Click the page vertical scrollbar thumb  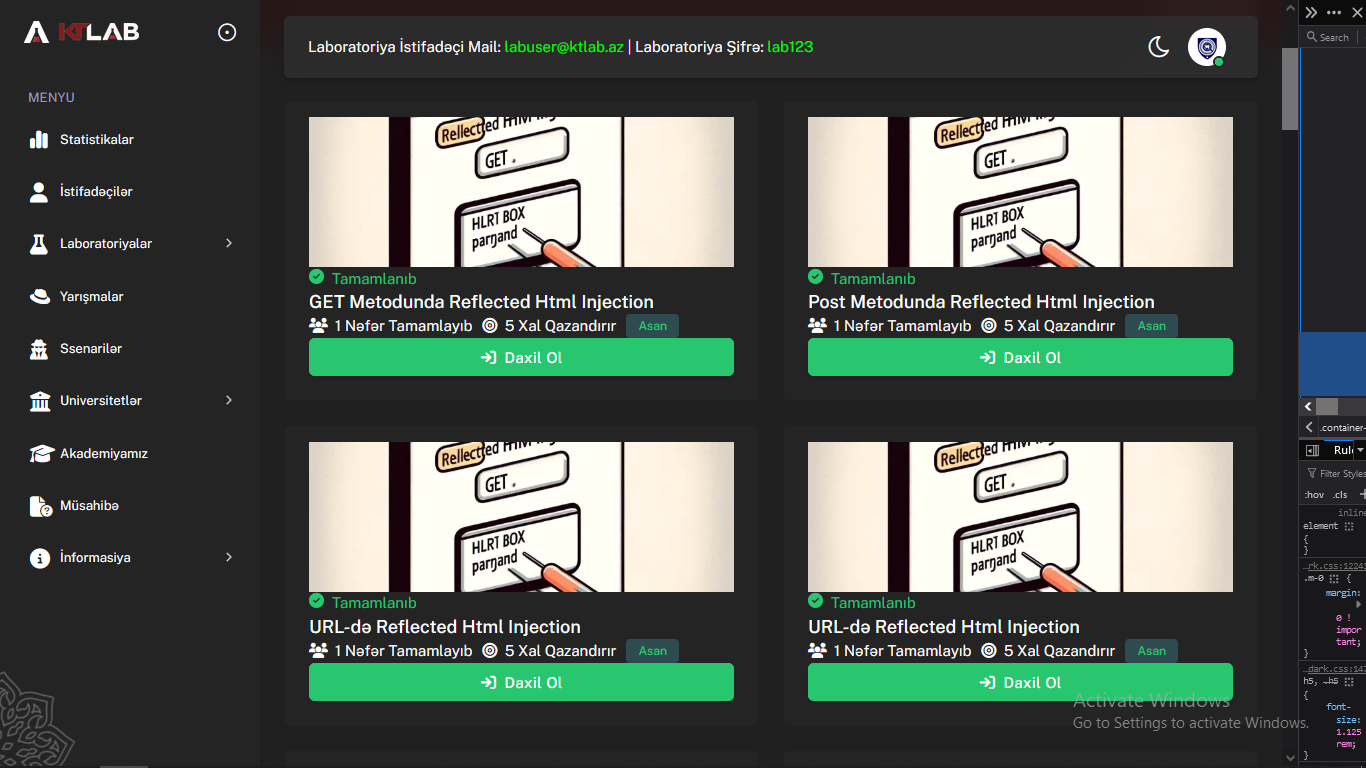click(1290, 88)
